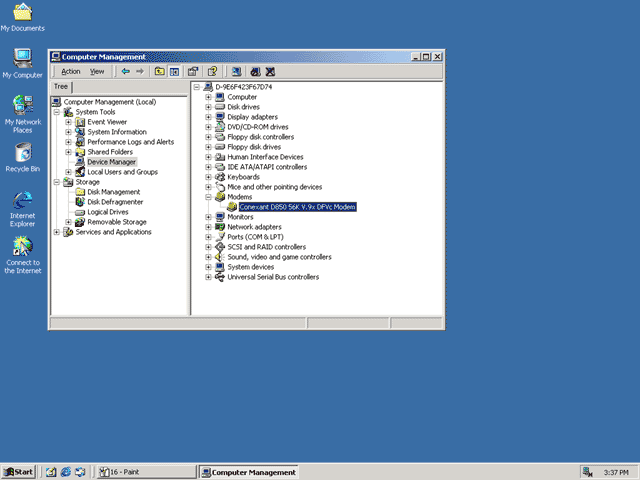Expand the Network adapters category
The image size is (640, 480).
pyautogui.click(x=209, y=227)
